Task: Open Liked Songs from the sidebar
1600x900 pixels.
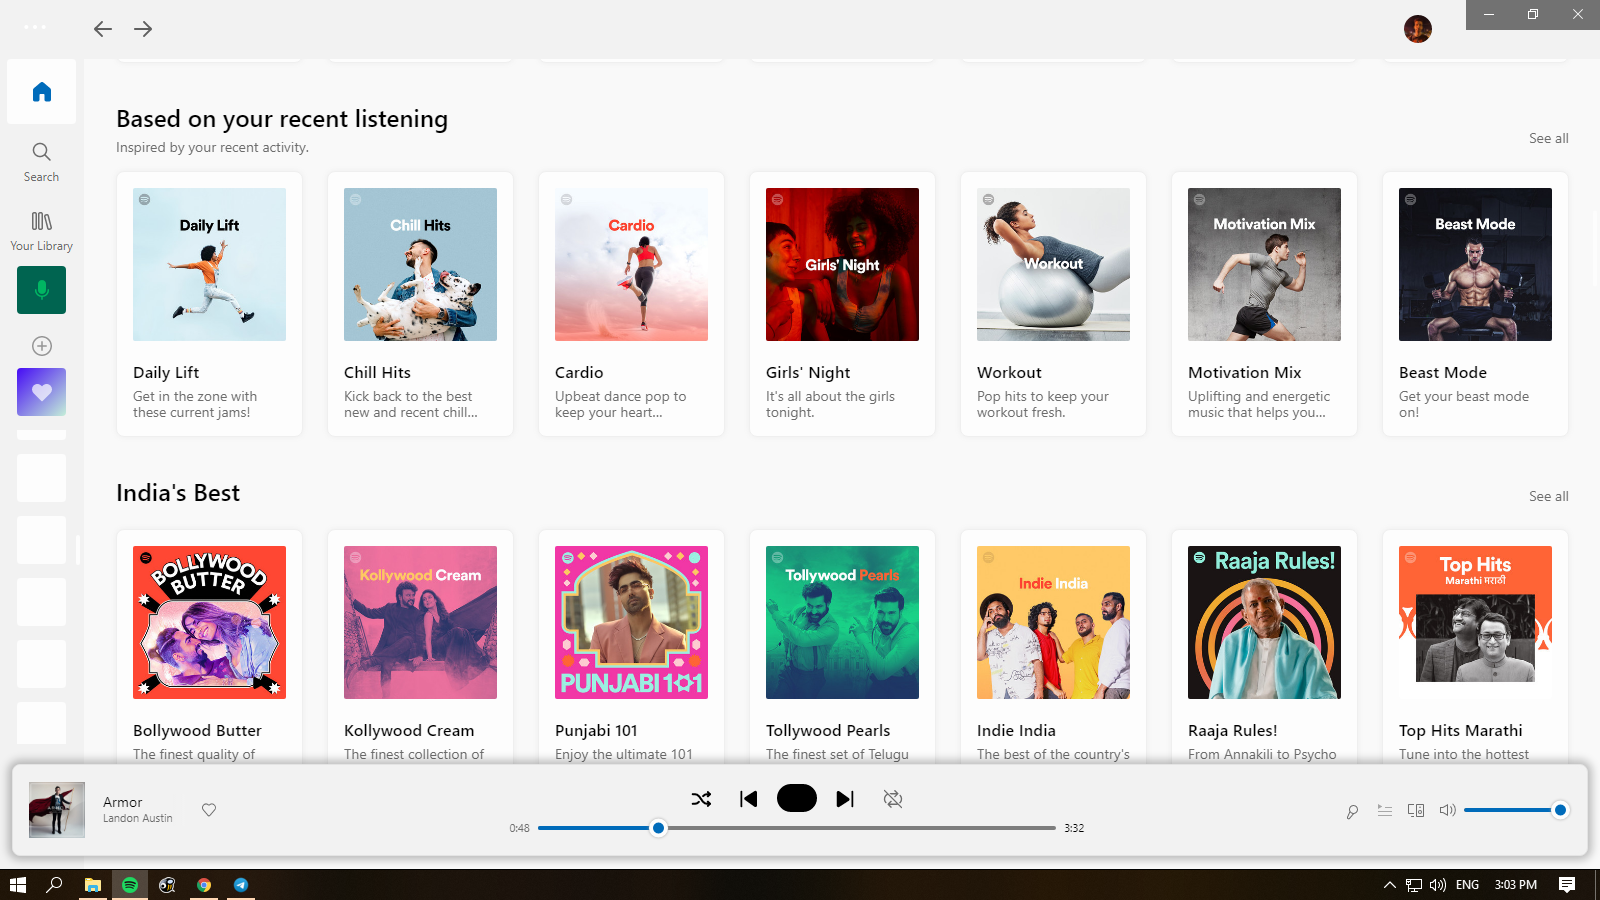Action: click(x=41, y=392)
